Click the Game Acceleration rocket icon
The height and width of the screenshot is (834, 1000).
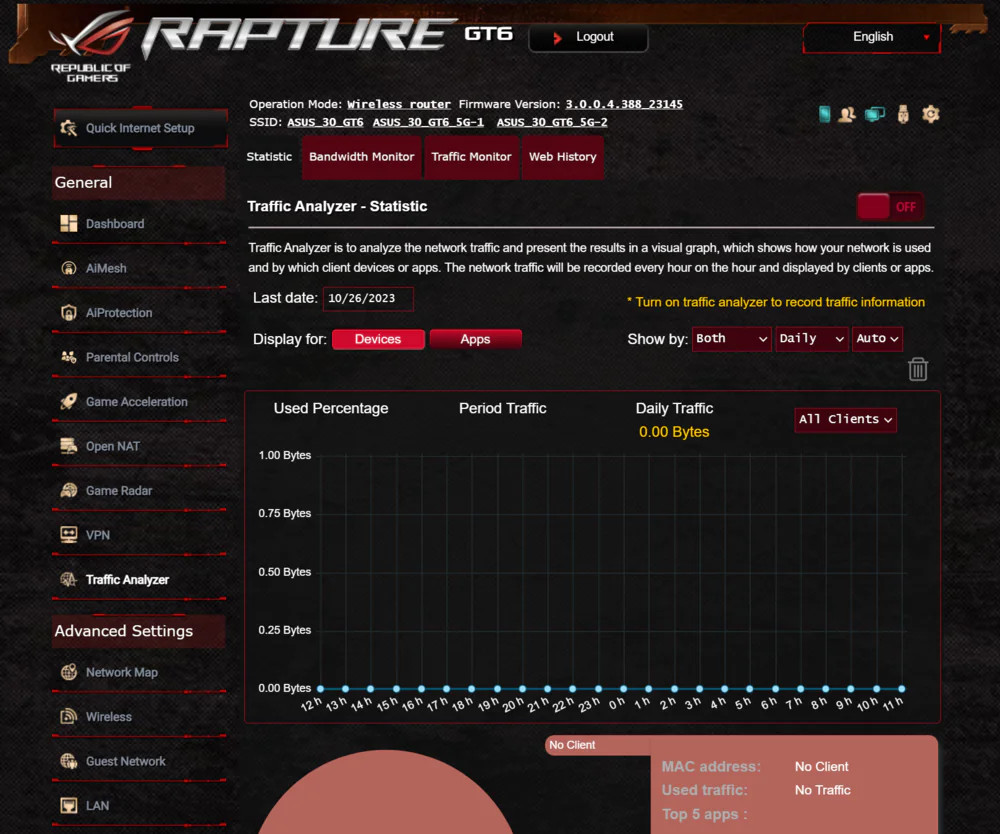coord(69,402)
